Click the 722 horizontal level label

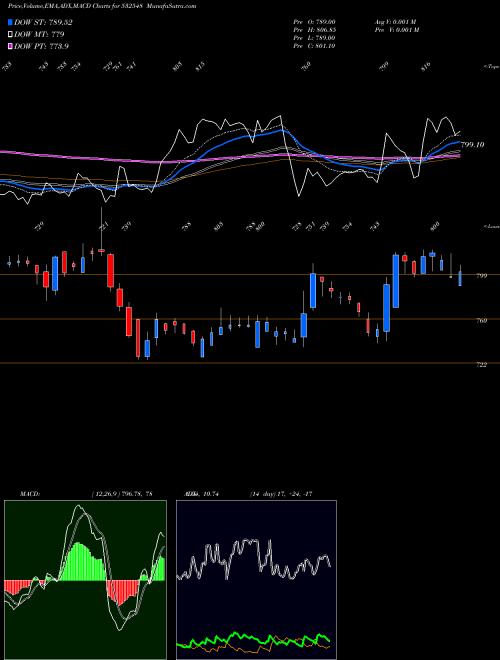coord(481,365)
